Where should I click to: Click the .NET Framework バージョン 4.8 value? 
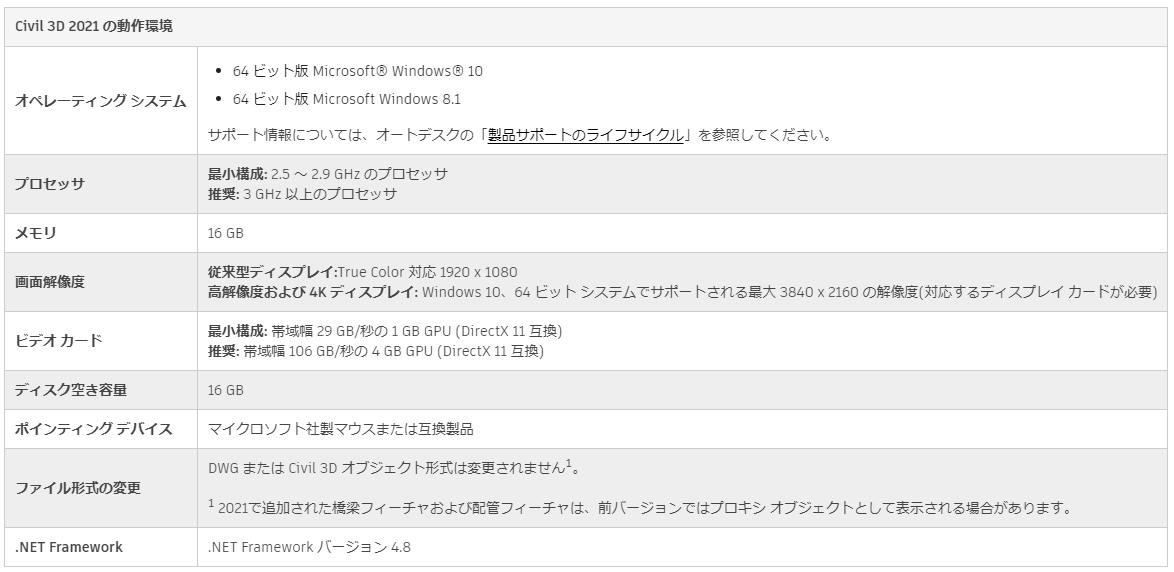[309, 547]
